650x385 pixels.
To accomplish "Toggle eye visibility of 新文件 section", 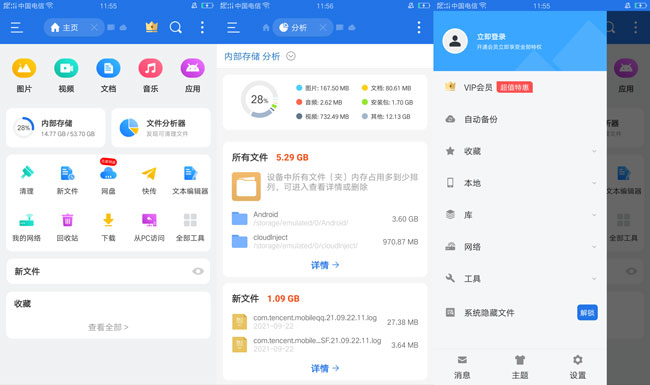I will click(x=198, y=271).
